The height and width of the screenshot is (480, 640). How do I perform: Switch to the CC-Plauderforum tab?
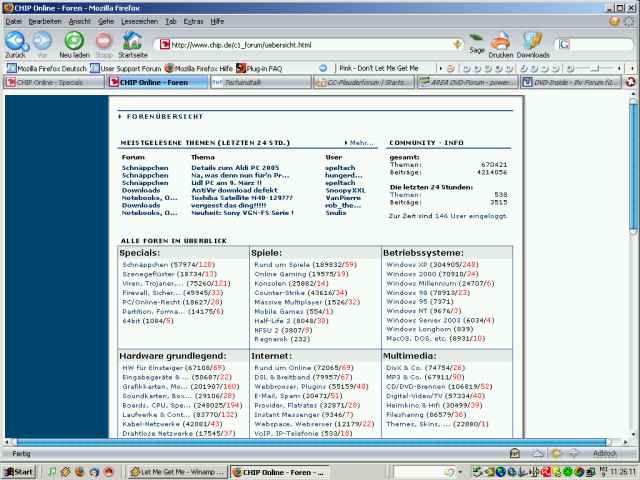364,82
